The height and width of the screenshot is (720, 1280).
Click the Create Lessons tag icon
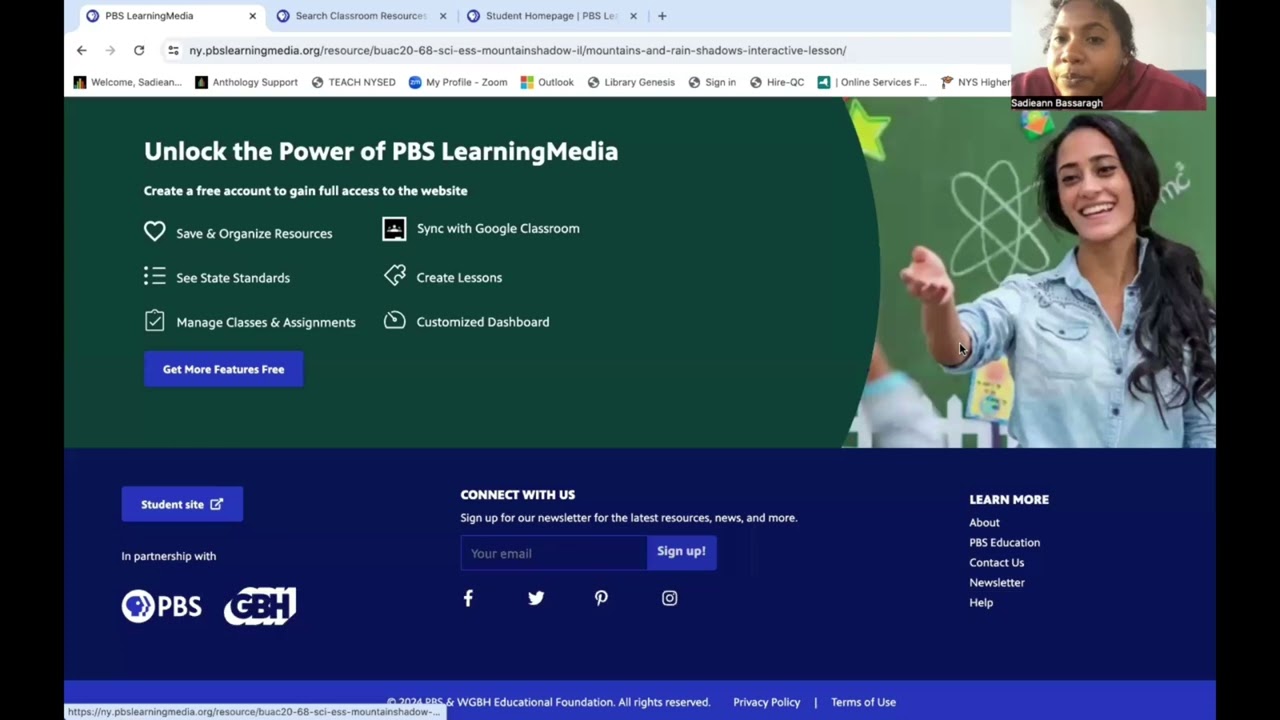coord(395,276)
